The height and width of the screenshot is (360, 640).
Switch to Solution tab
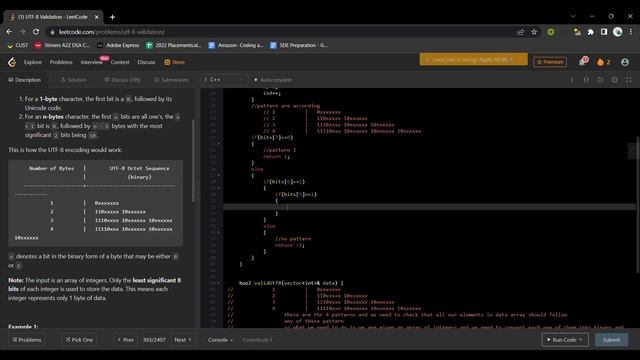[x=73, y=80]
